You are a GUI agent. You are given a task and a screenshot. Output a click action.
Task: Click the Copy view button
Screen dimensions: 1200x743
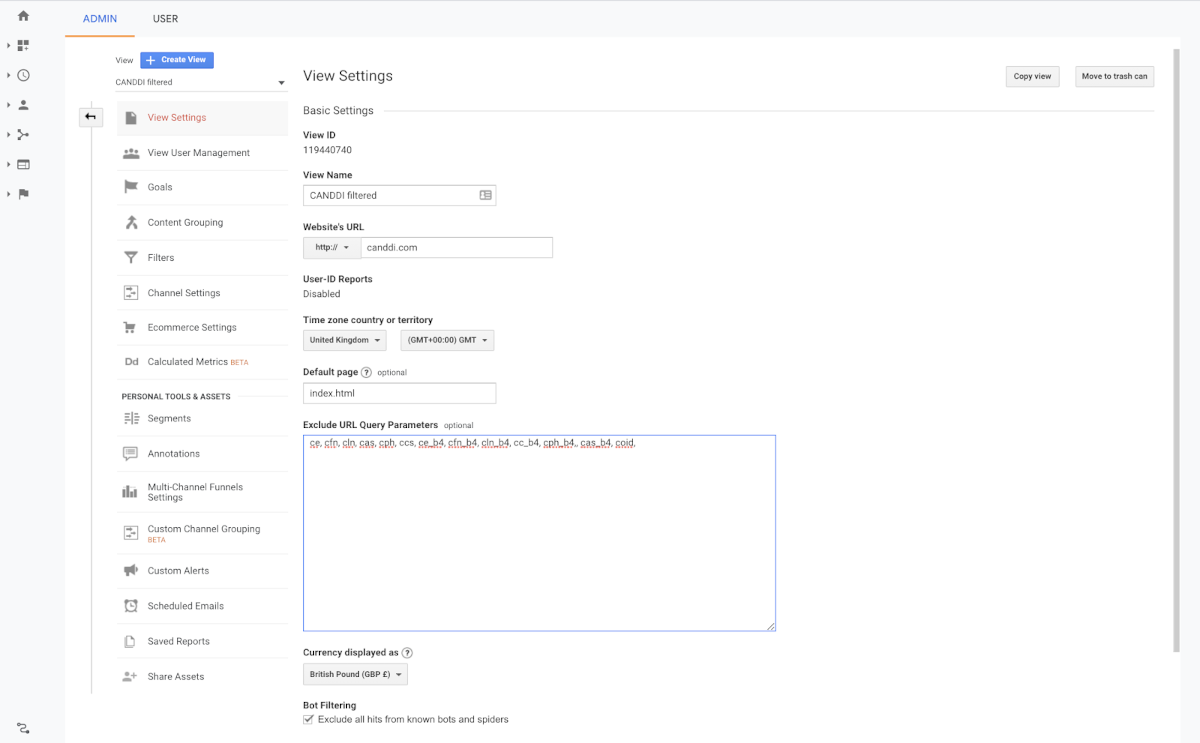tap(1032, 76)
